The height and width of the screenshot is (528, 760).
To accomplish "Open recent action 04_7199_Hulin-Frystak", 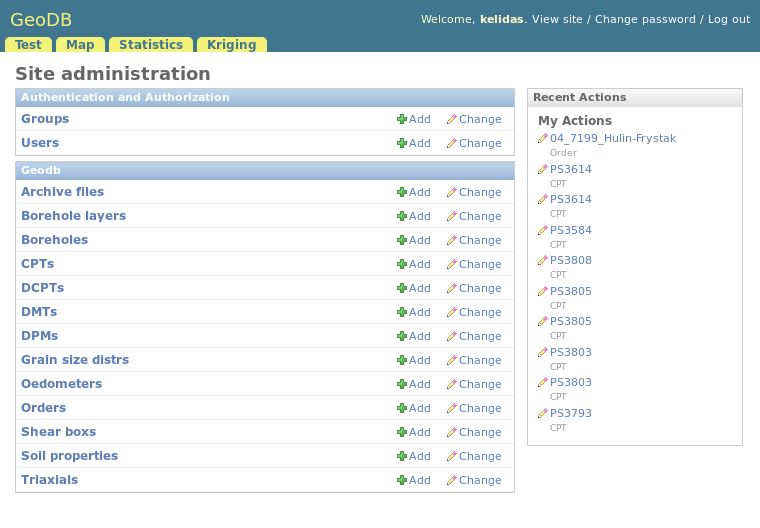I will [x=612, y=139].
